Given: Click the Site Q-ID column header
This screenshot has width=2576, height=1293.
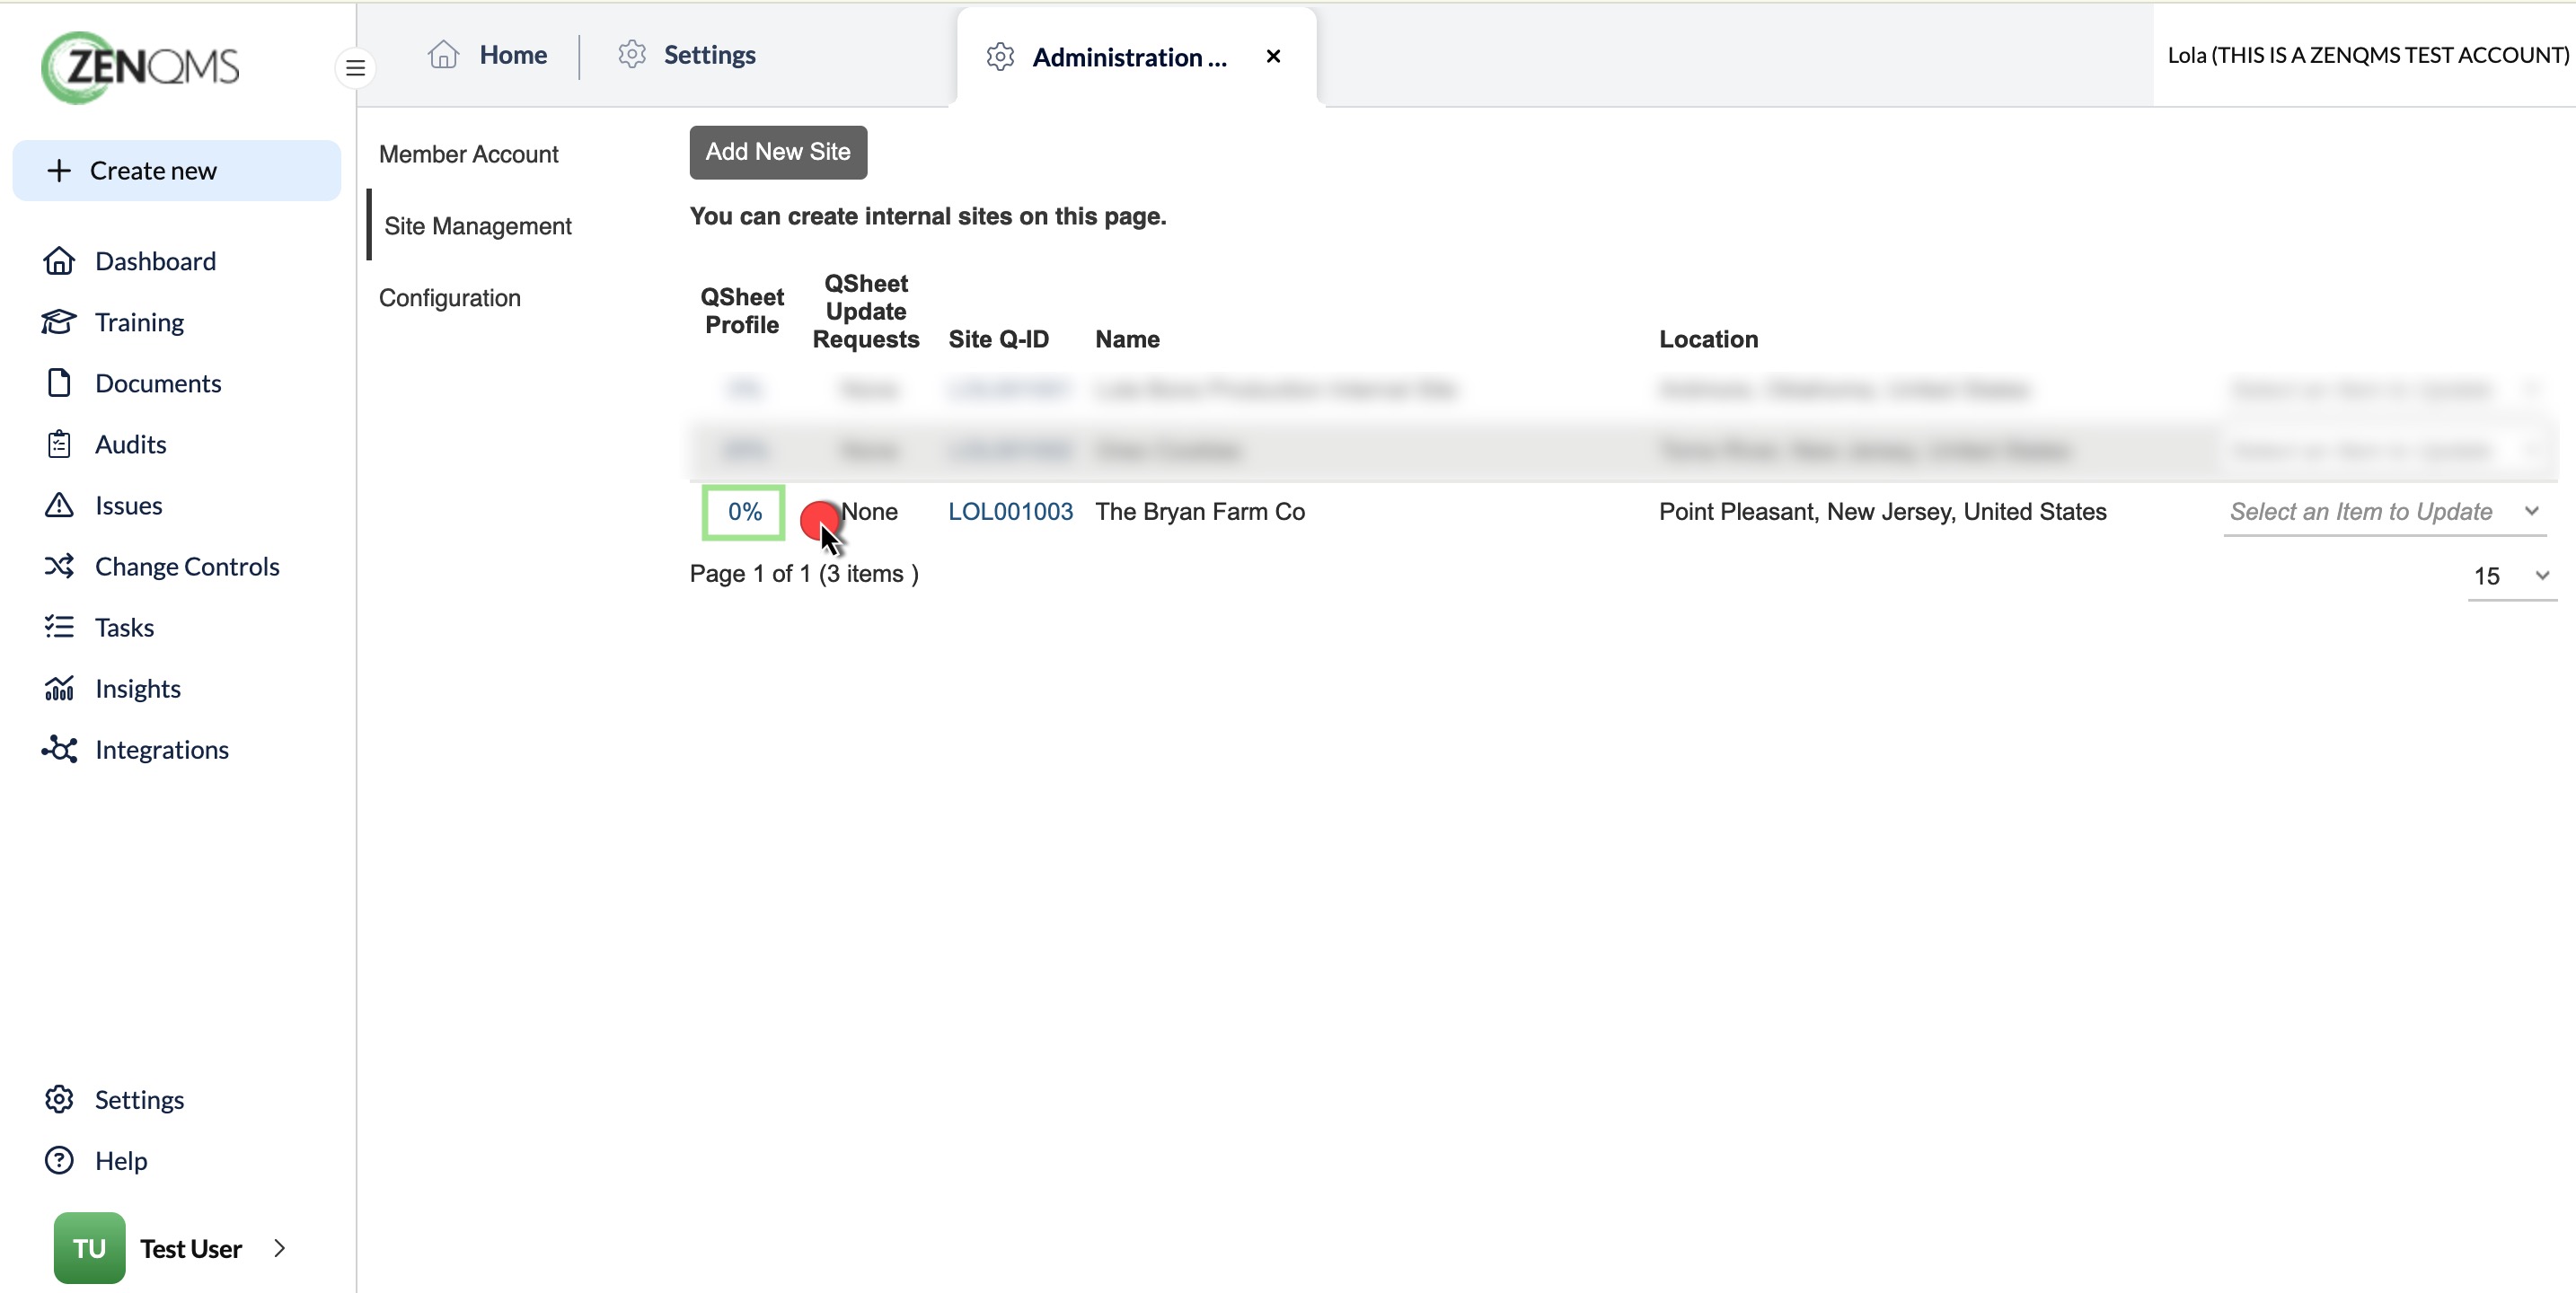Looking at the screenshot, I should pyautogui.click(x=998, y=339).
